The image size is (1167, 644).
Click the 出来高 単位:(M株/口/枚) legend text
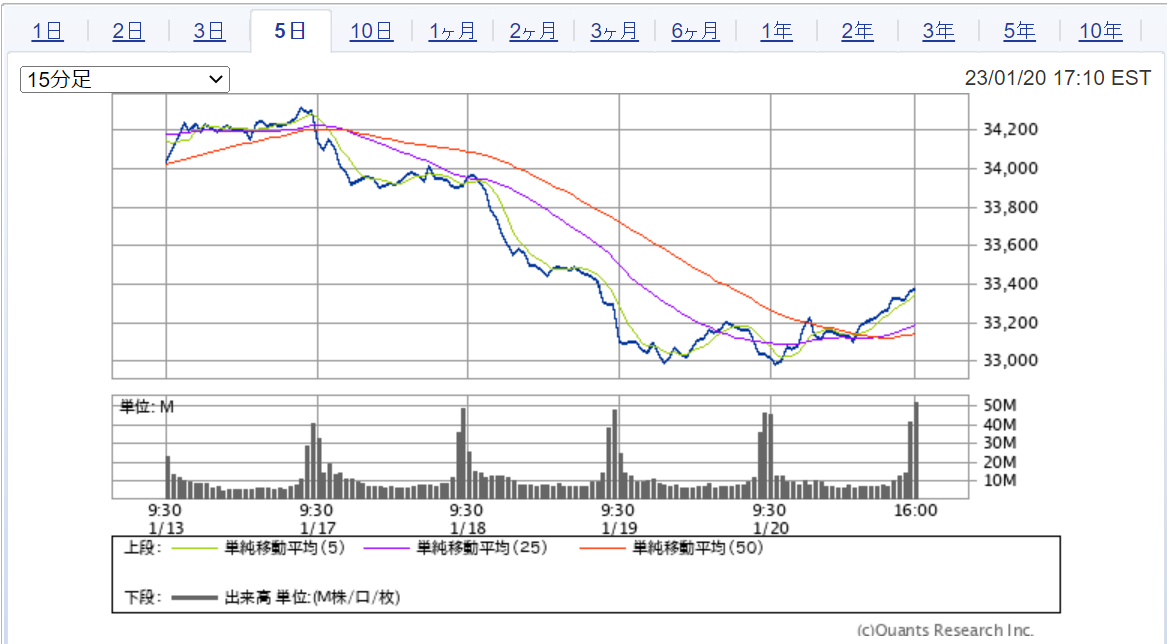click(x=312, y=597)
